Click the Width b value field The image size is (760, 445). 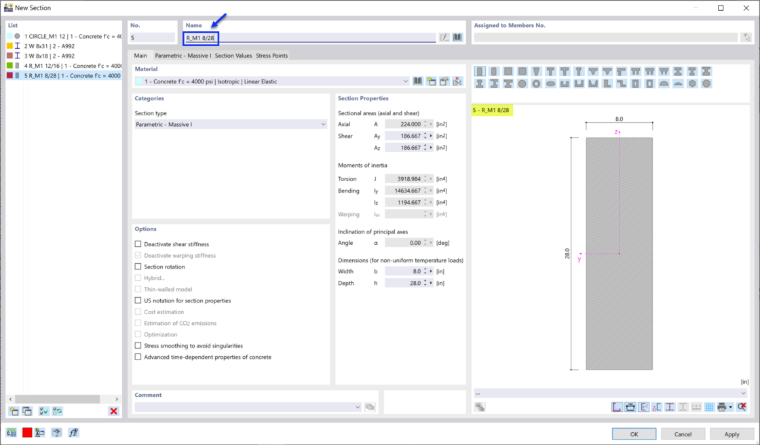pos(403,271)
